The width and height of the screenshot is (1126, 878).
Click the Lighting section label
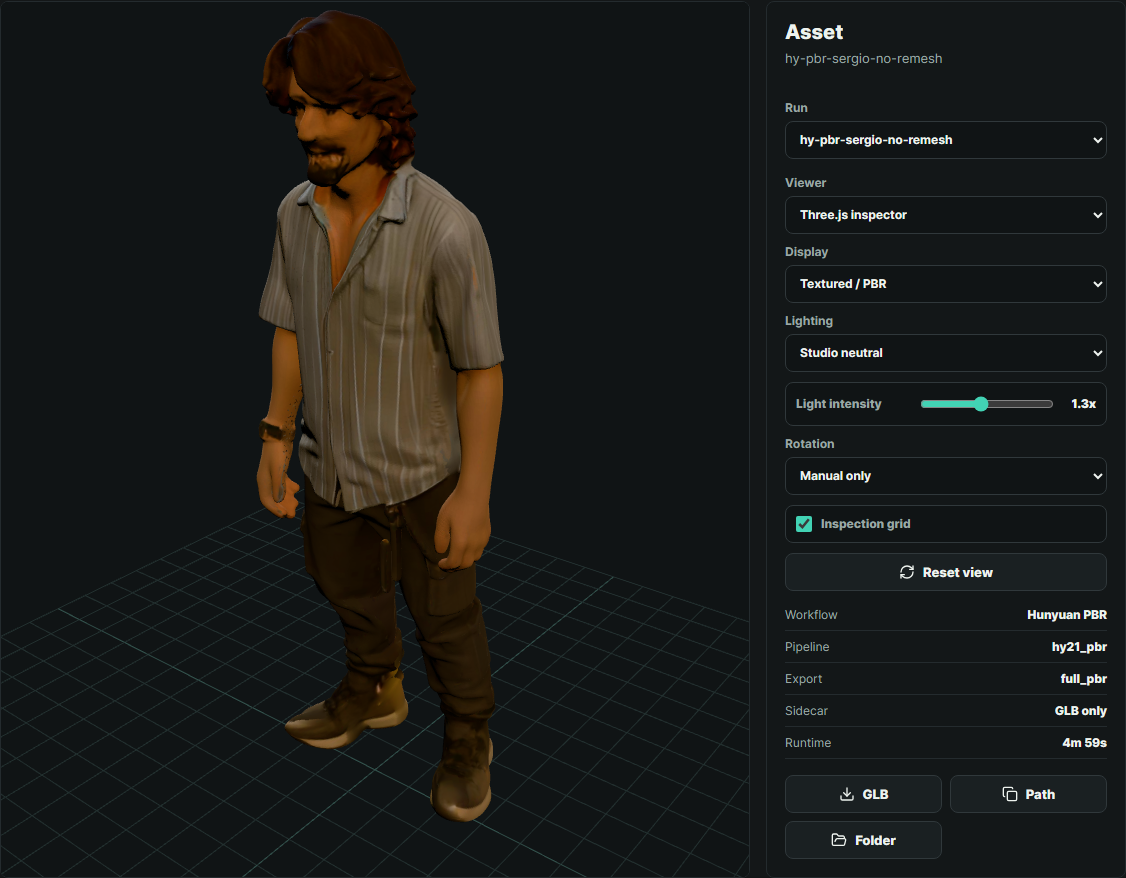click(x=809, y=321)
